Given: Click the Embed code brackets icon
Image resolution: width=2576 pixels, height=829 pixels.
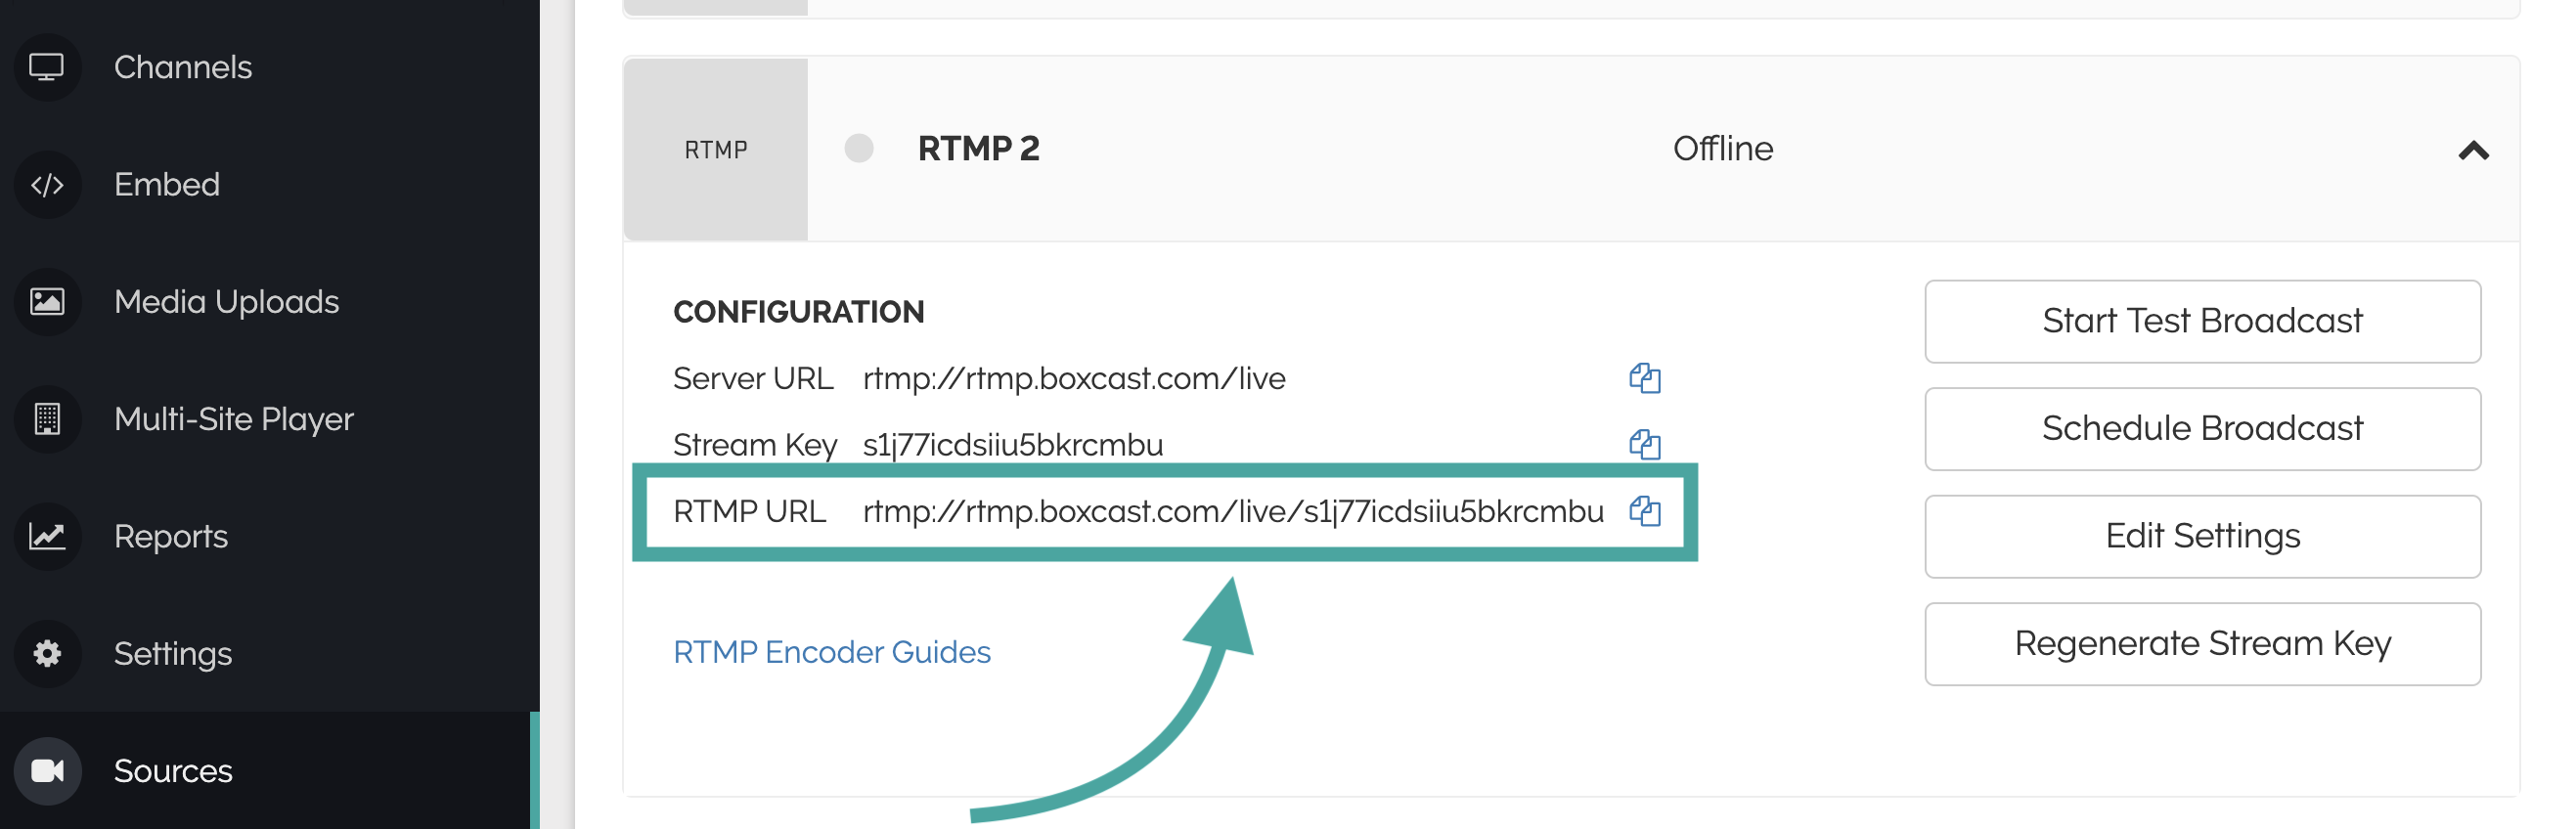Looking at the screenshot, I should (47, 185).
